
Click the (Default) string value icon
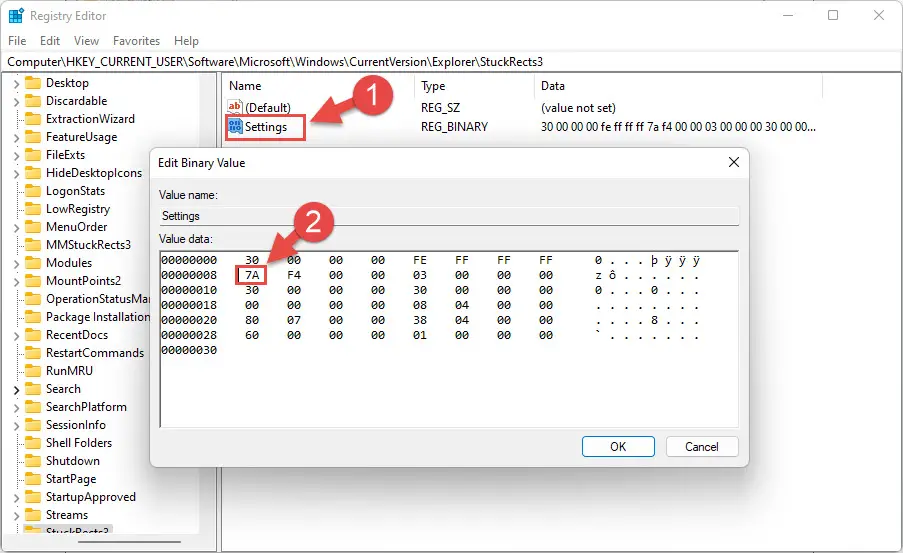point(235,107)
